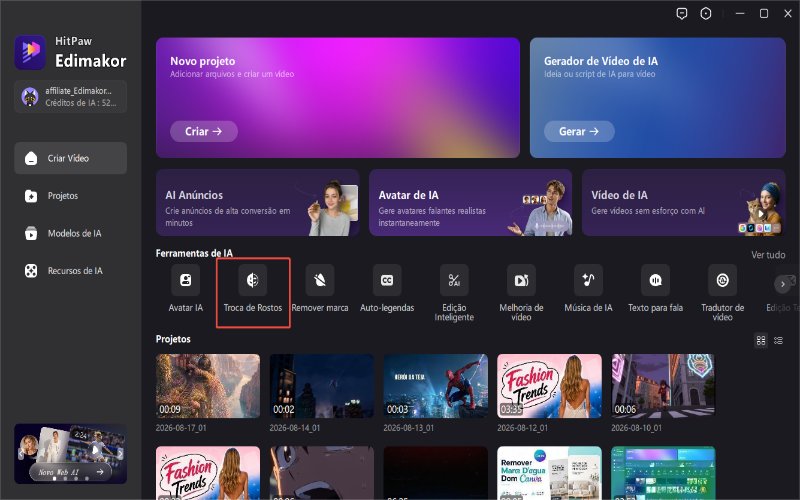Open the Tradutor de vídeo tool

722,293
